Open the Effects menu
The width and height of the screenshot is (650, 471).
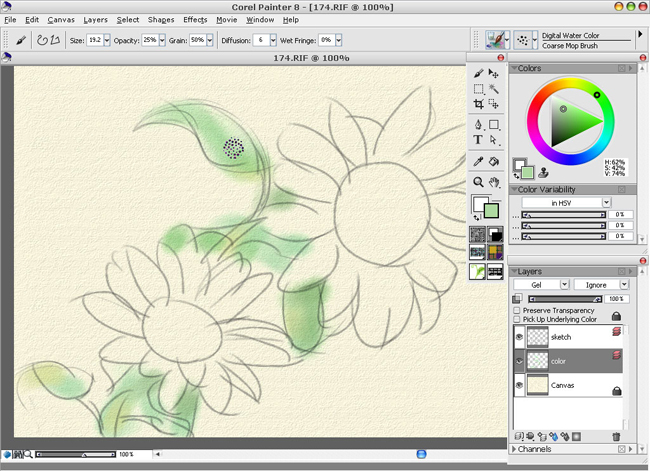tap(195, 19)
